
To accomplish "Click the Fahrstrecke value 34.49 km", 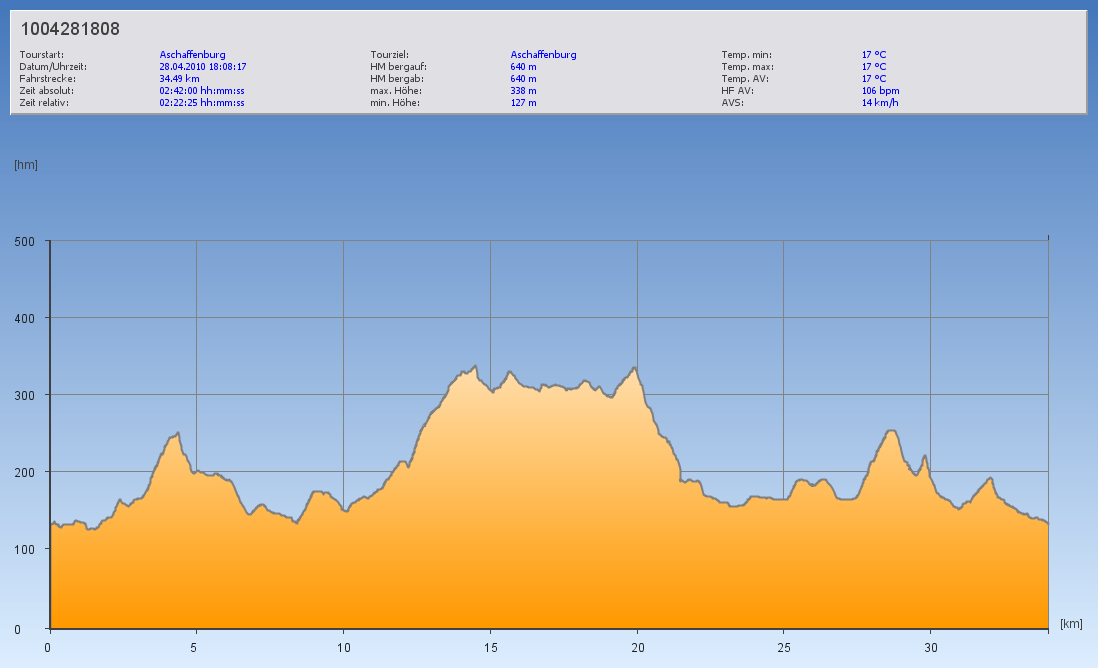I will 179,78.
